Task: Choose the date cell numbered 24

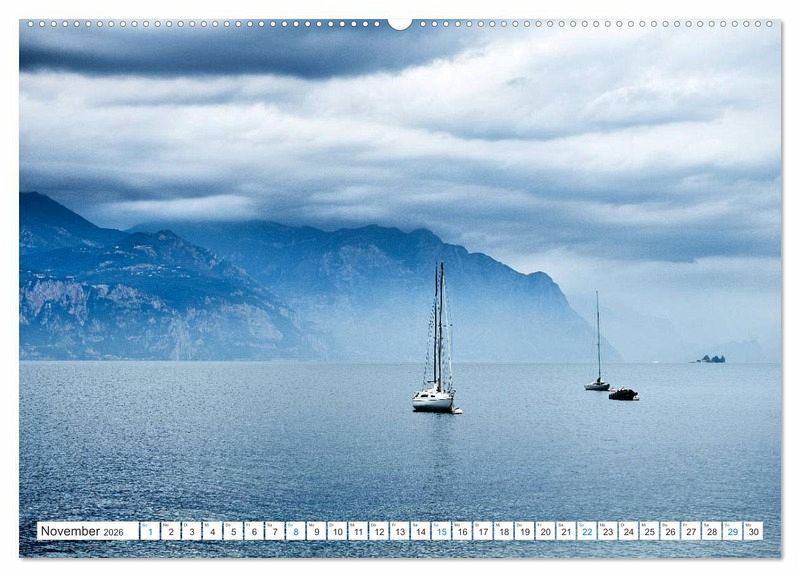Action: [x=629, y=531]
